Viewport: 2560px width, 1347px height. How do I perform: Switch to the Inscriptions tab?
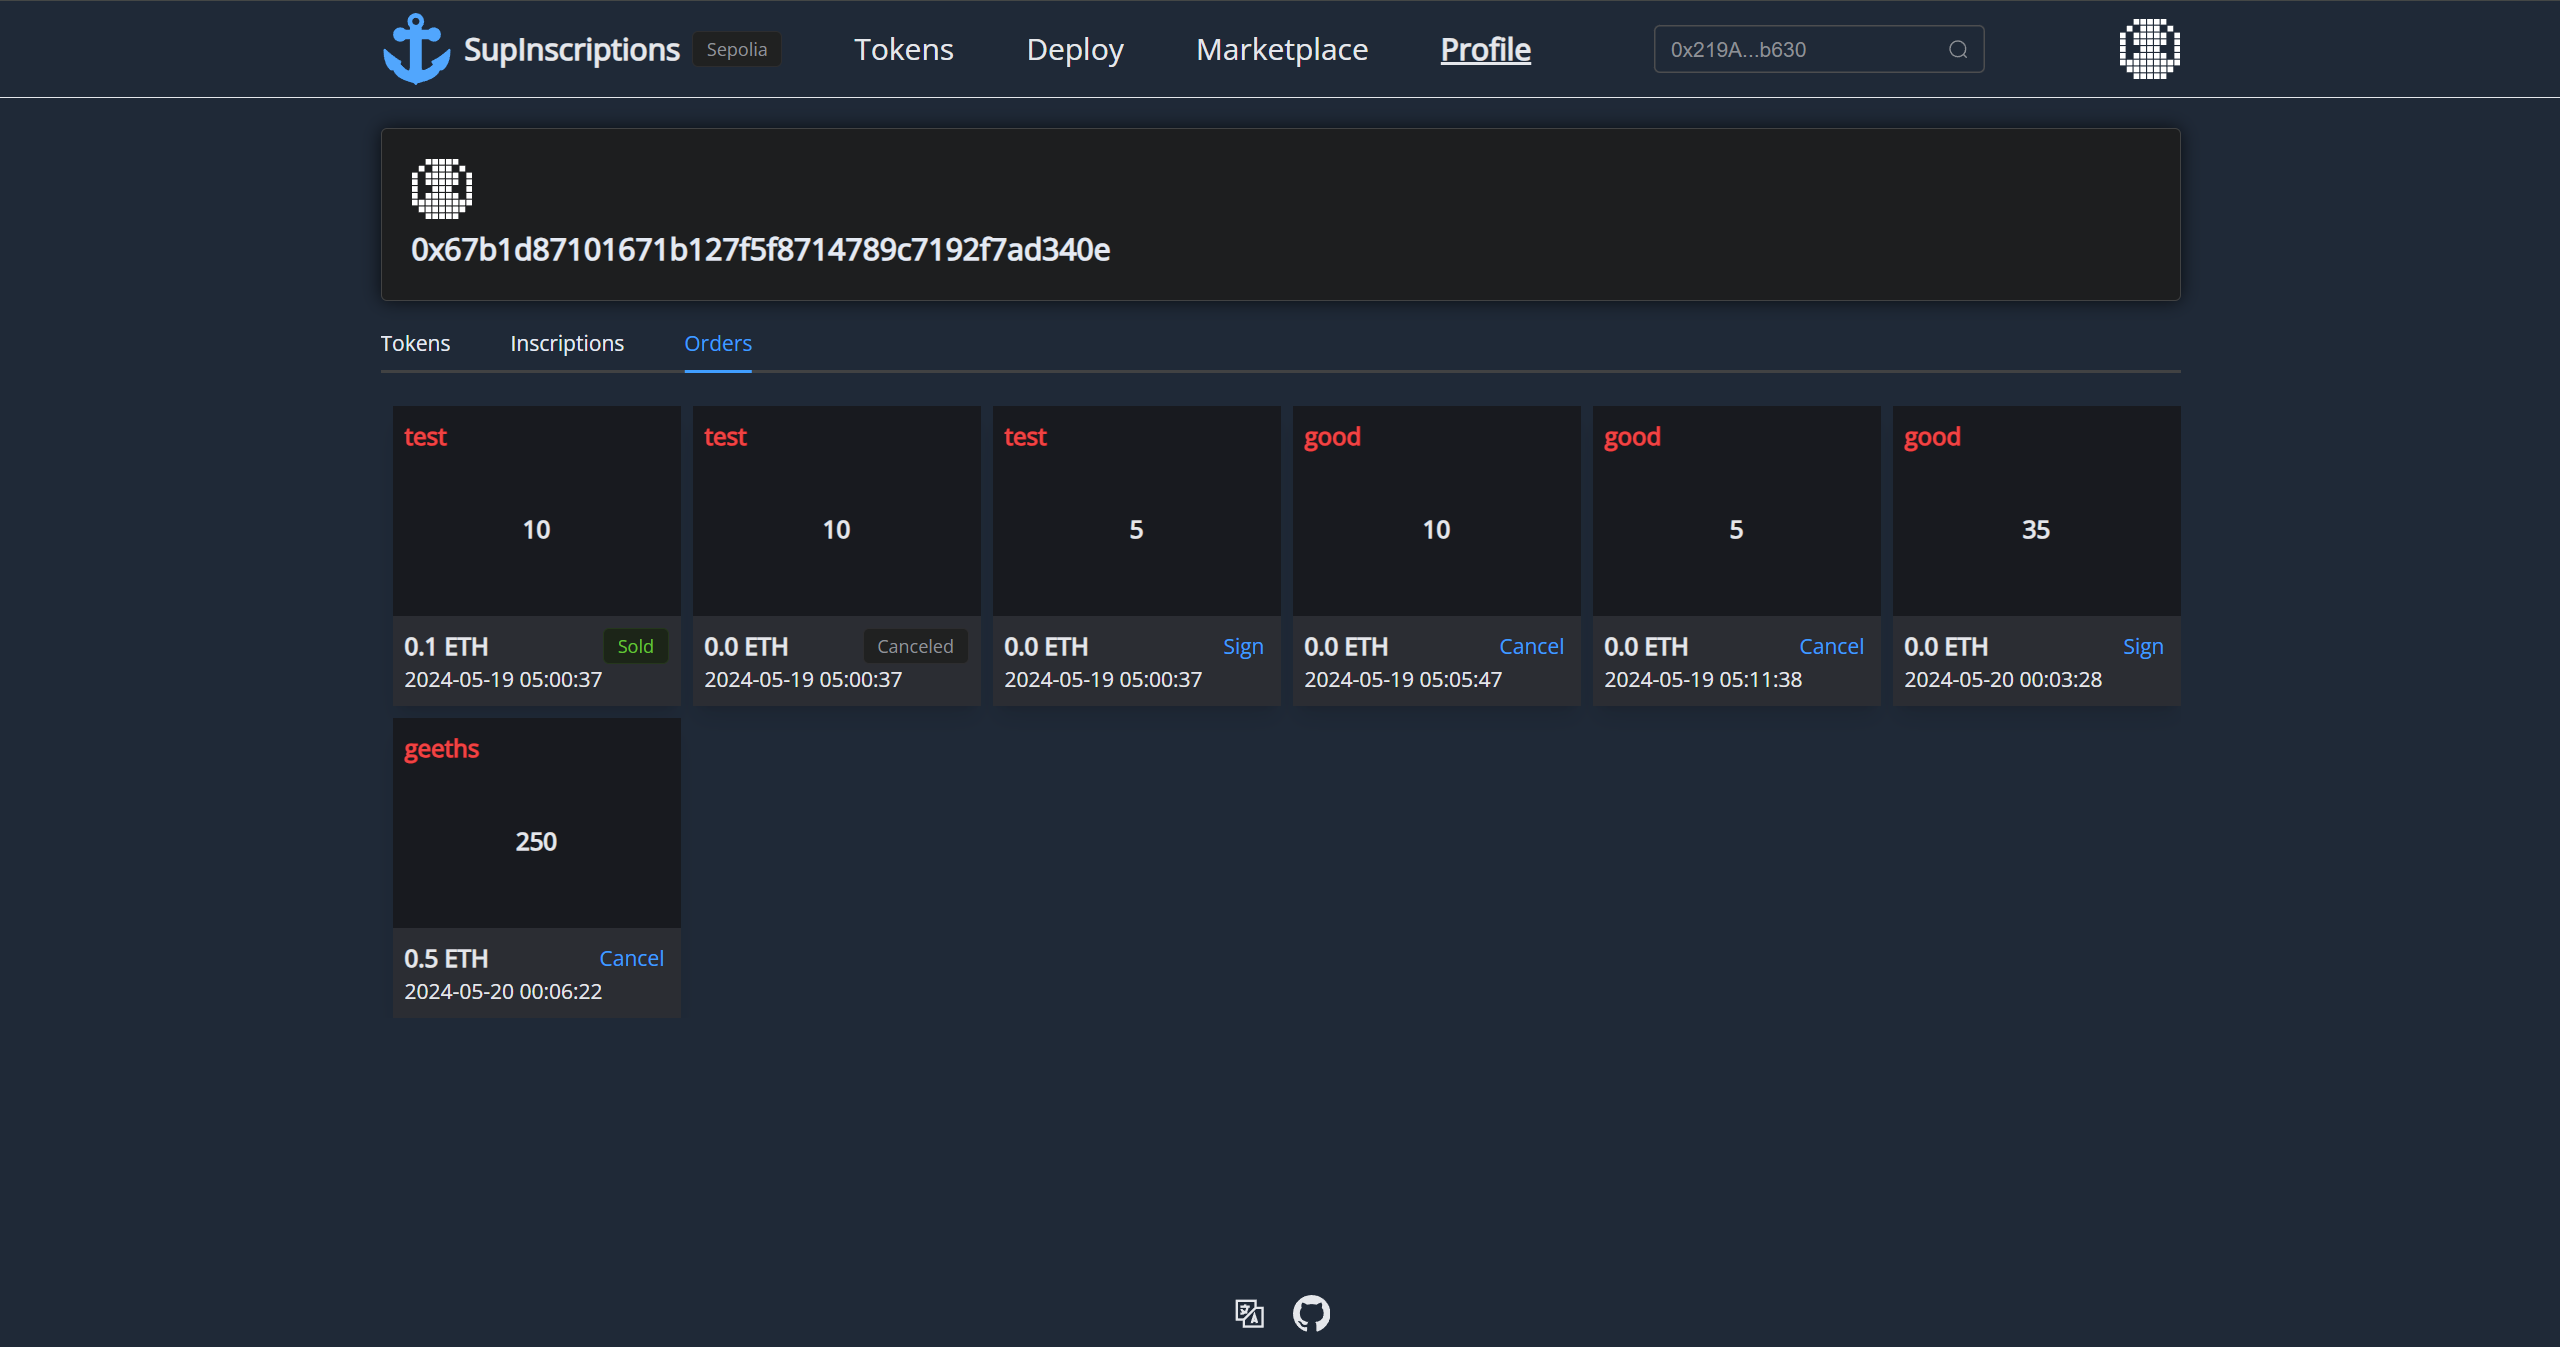point(567,343)
